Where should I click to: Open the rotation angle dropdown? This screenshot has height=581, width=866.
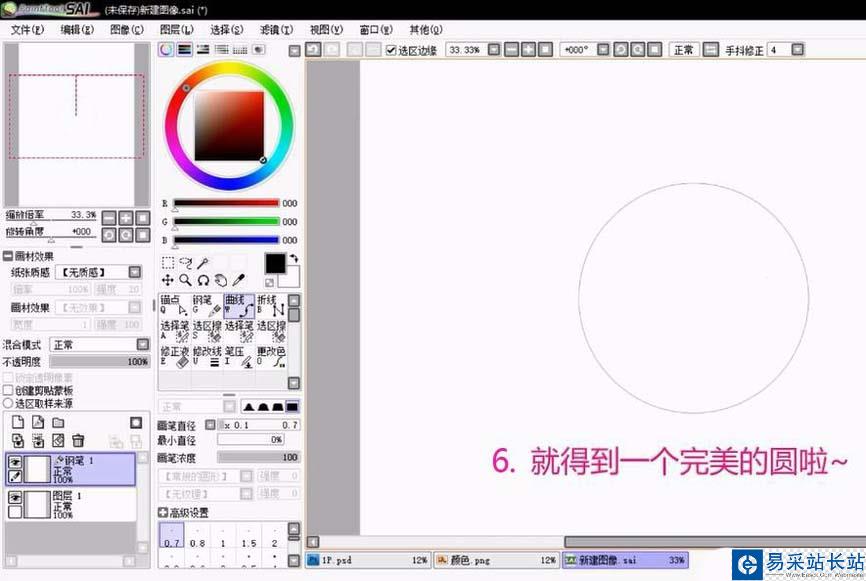click(603, 50)
